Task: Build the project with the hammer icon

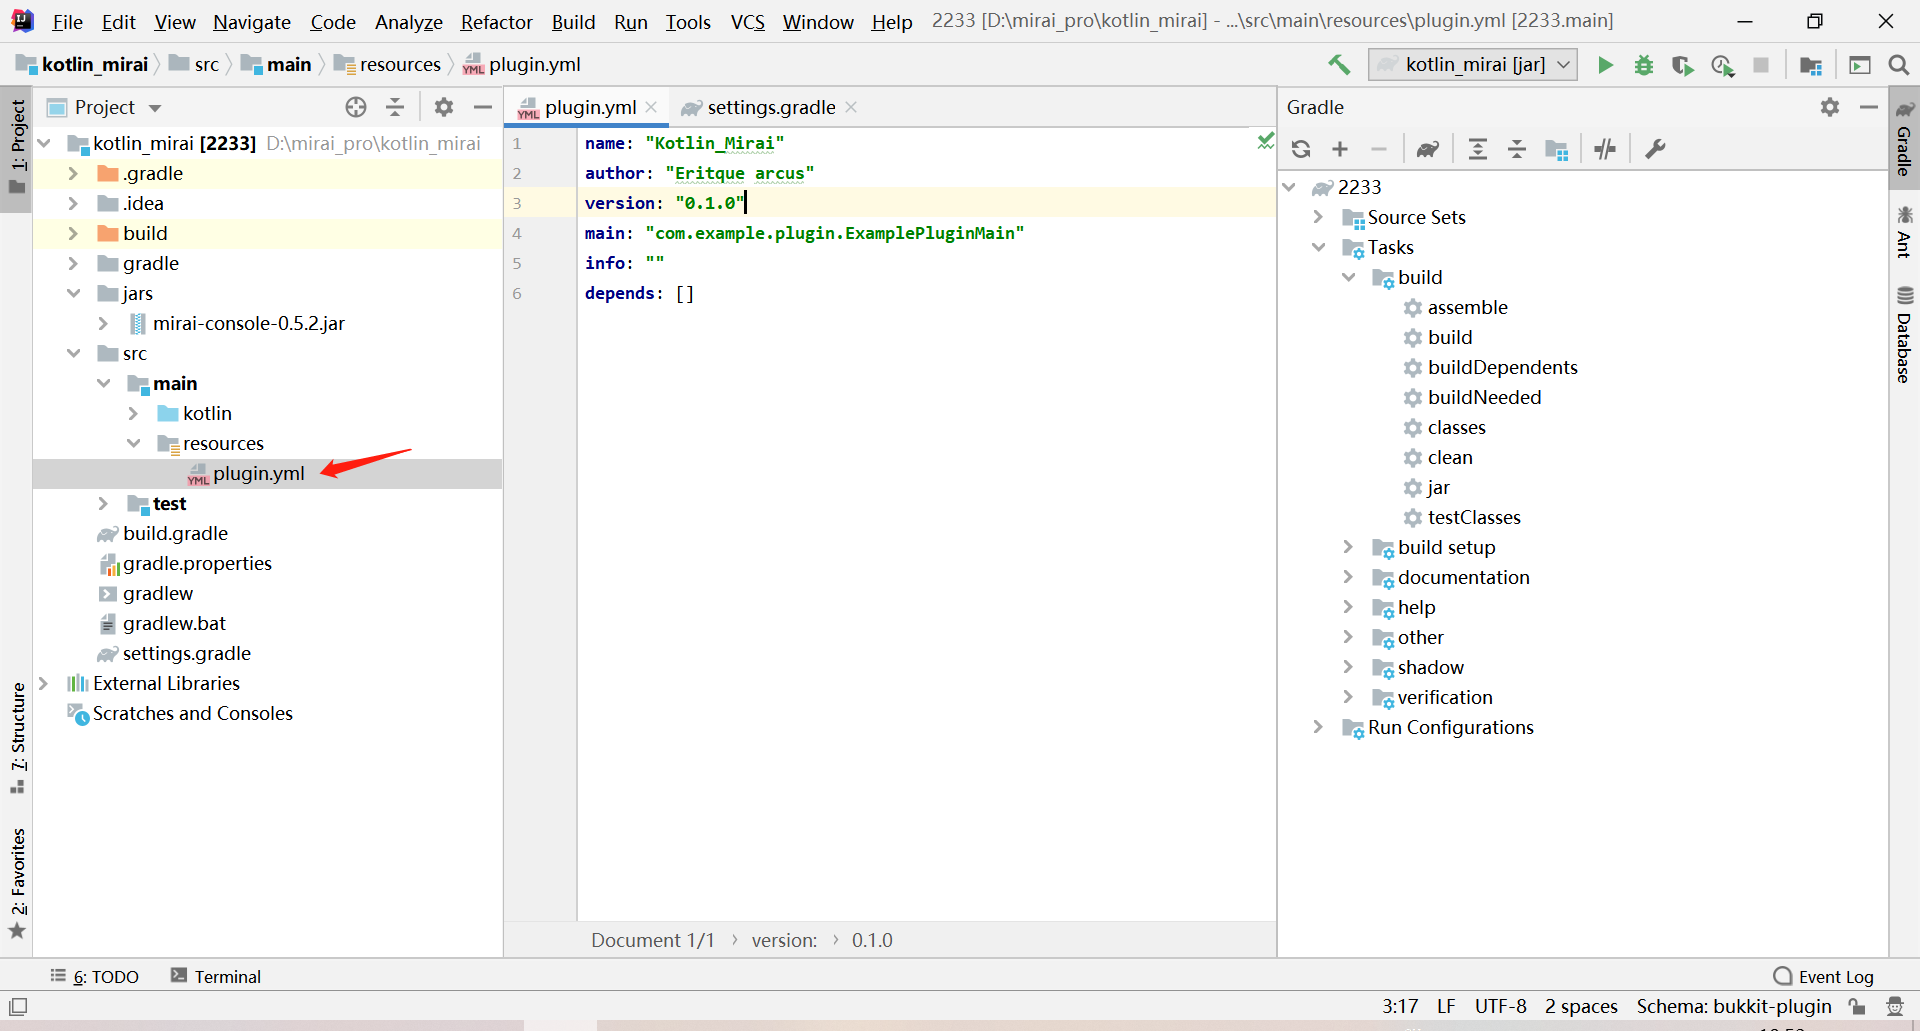Action: pyautogui.click(x=1339, y=65)
